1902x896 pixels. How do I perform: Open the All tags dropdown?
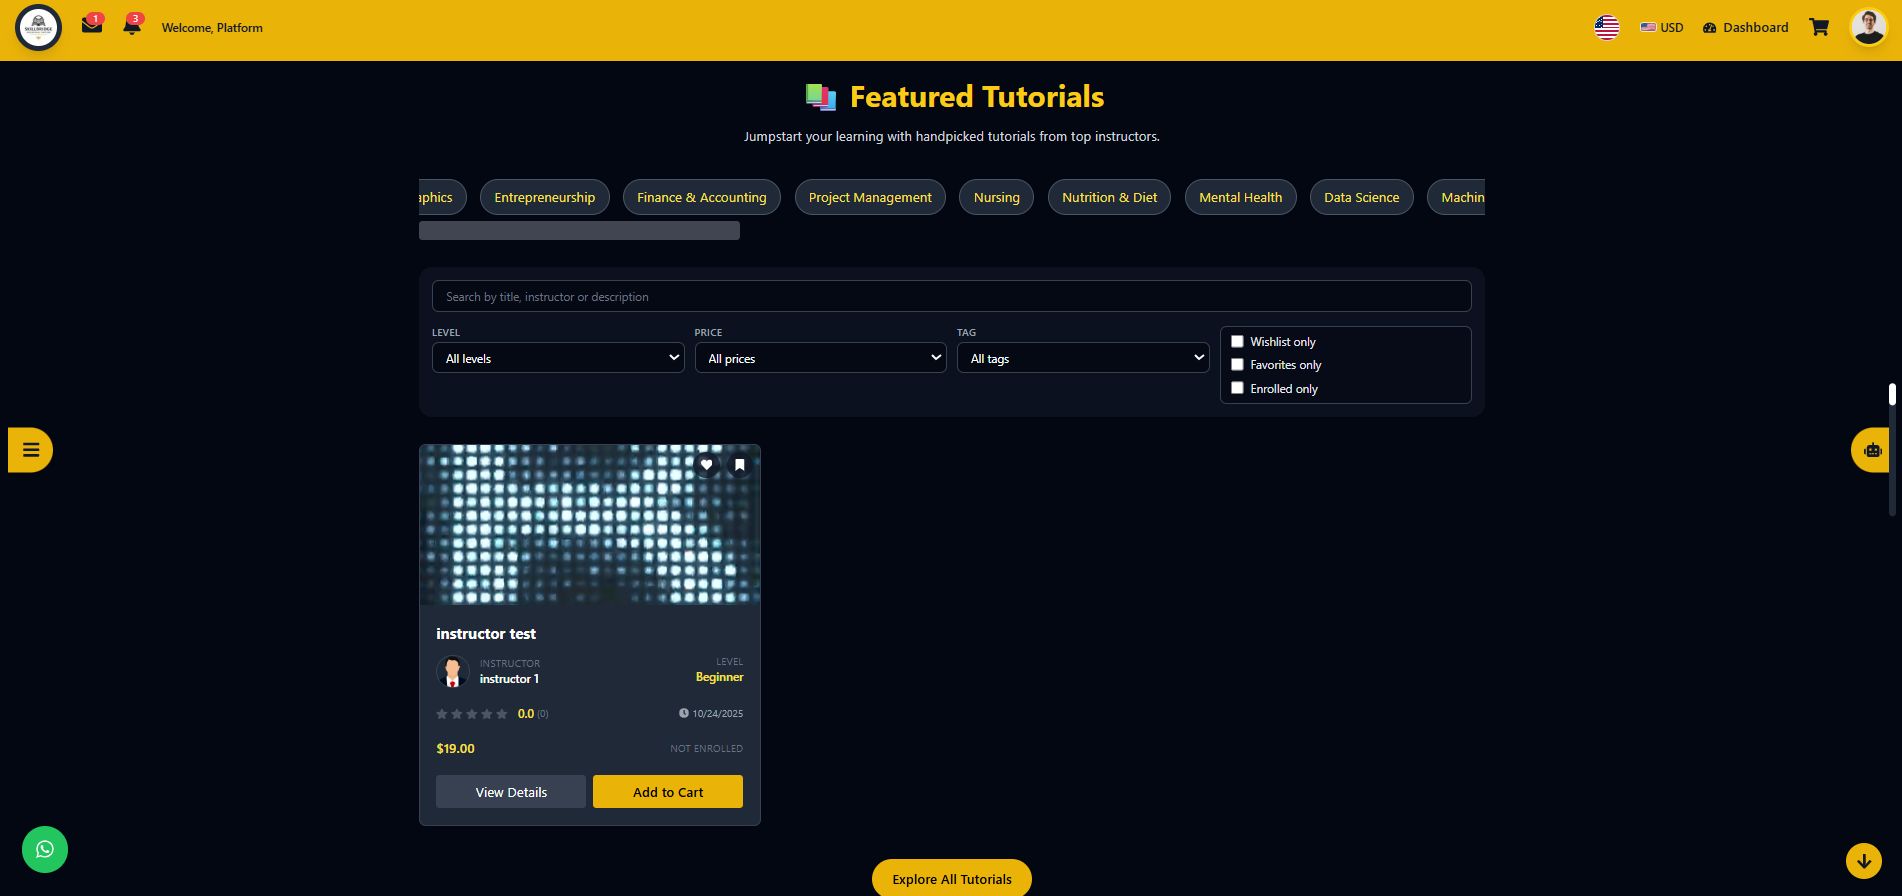pyautogui.click(x=1083, y=358)
